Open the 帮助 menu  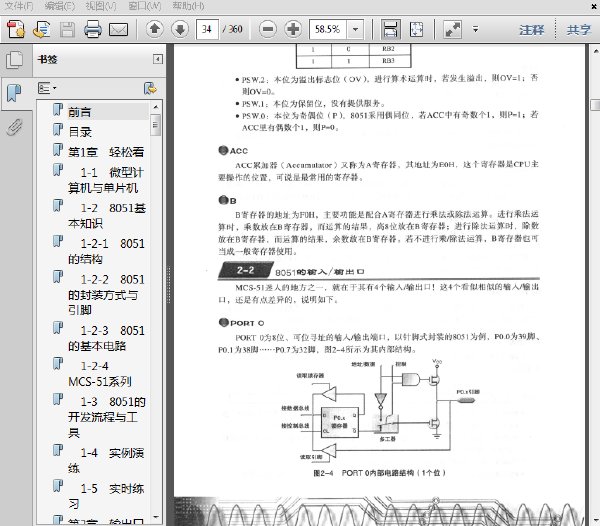tap(188, 6)
